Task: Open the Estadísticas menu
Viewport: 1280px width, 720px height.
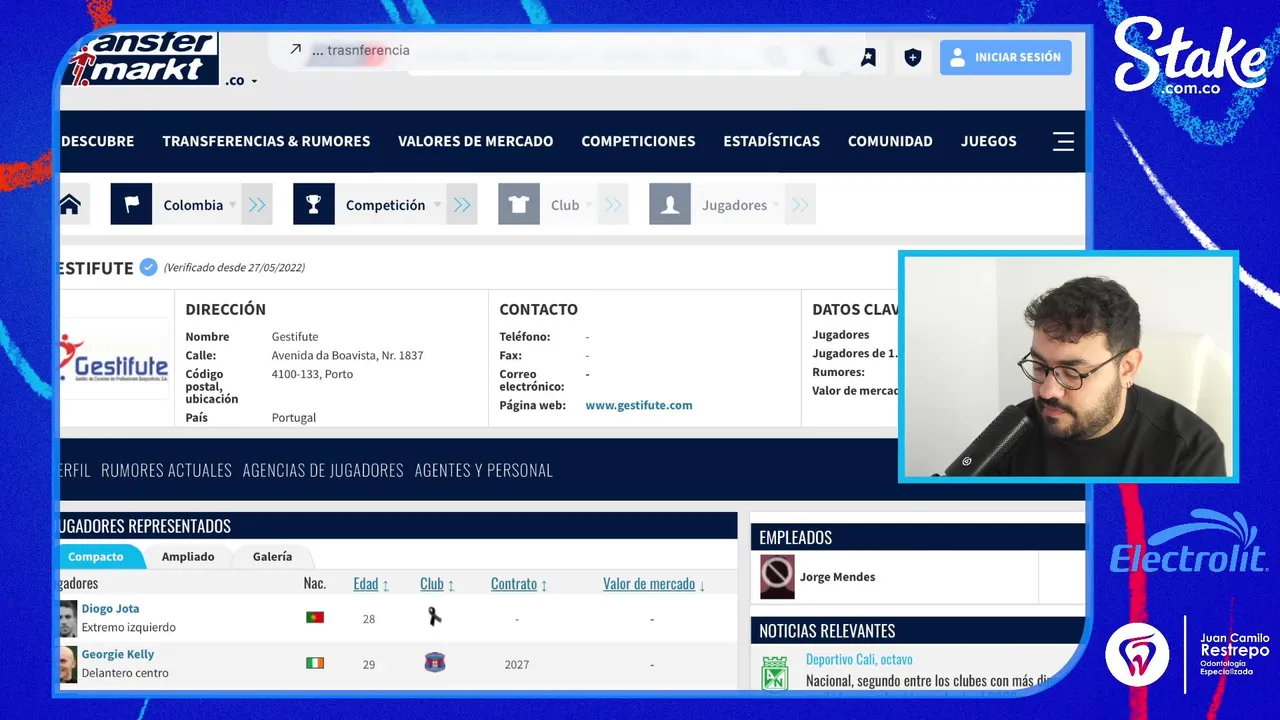Action: tap(771, 141)
